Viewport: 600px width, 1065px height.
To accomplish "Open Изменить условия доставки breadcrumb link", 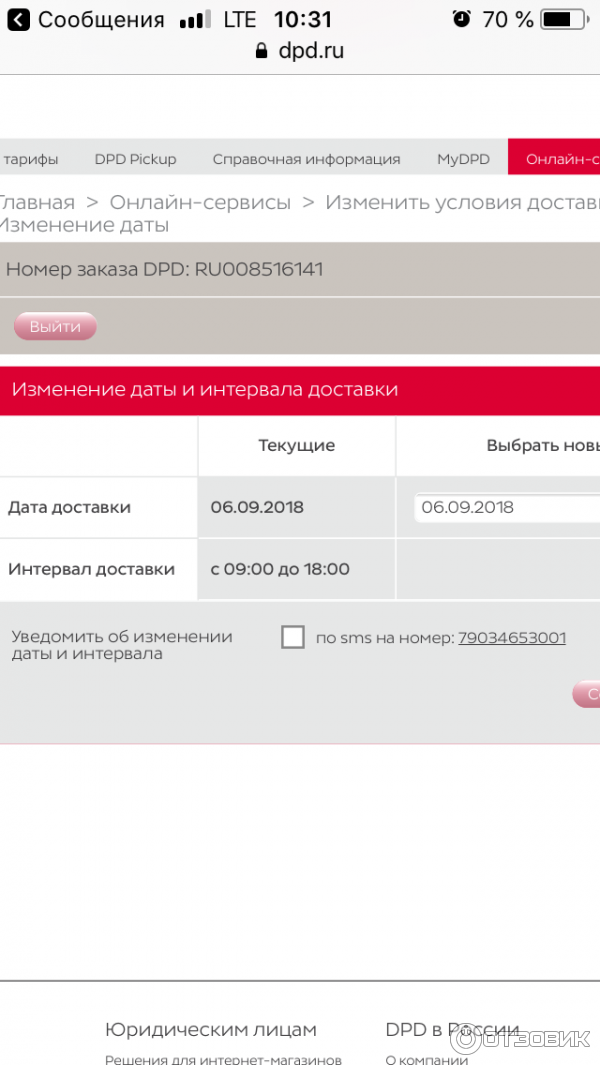I will click(x=462, y=202).
